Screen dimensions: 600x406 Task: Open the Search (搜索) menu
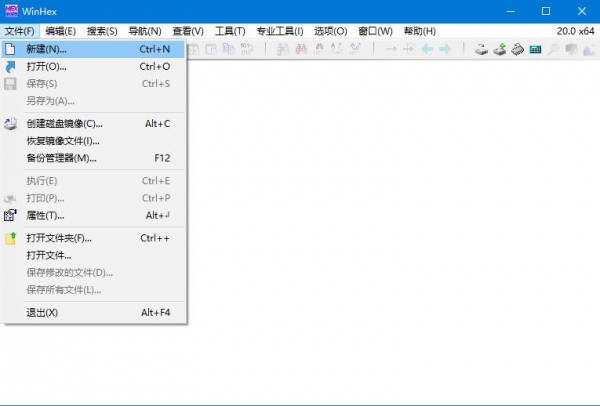(102, 31)
